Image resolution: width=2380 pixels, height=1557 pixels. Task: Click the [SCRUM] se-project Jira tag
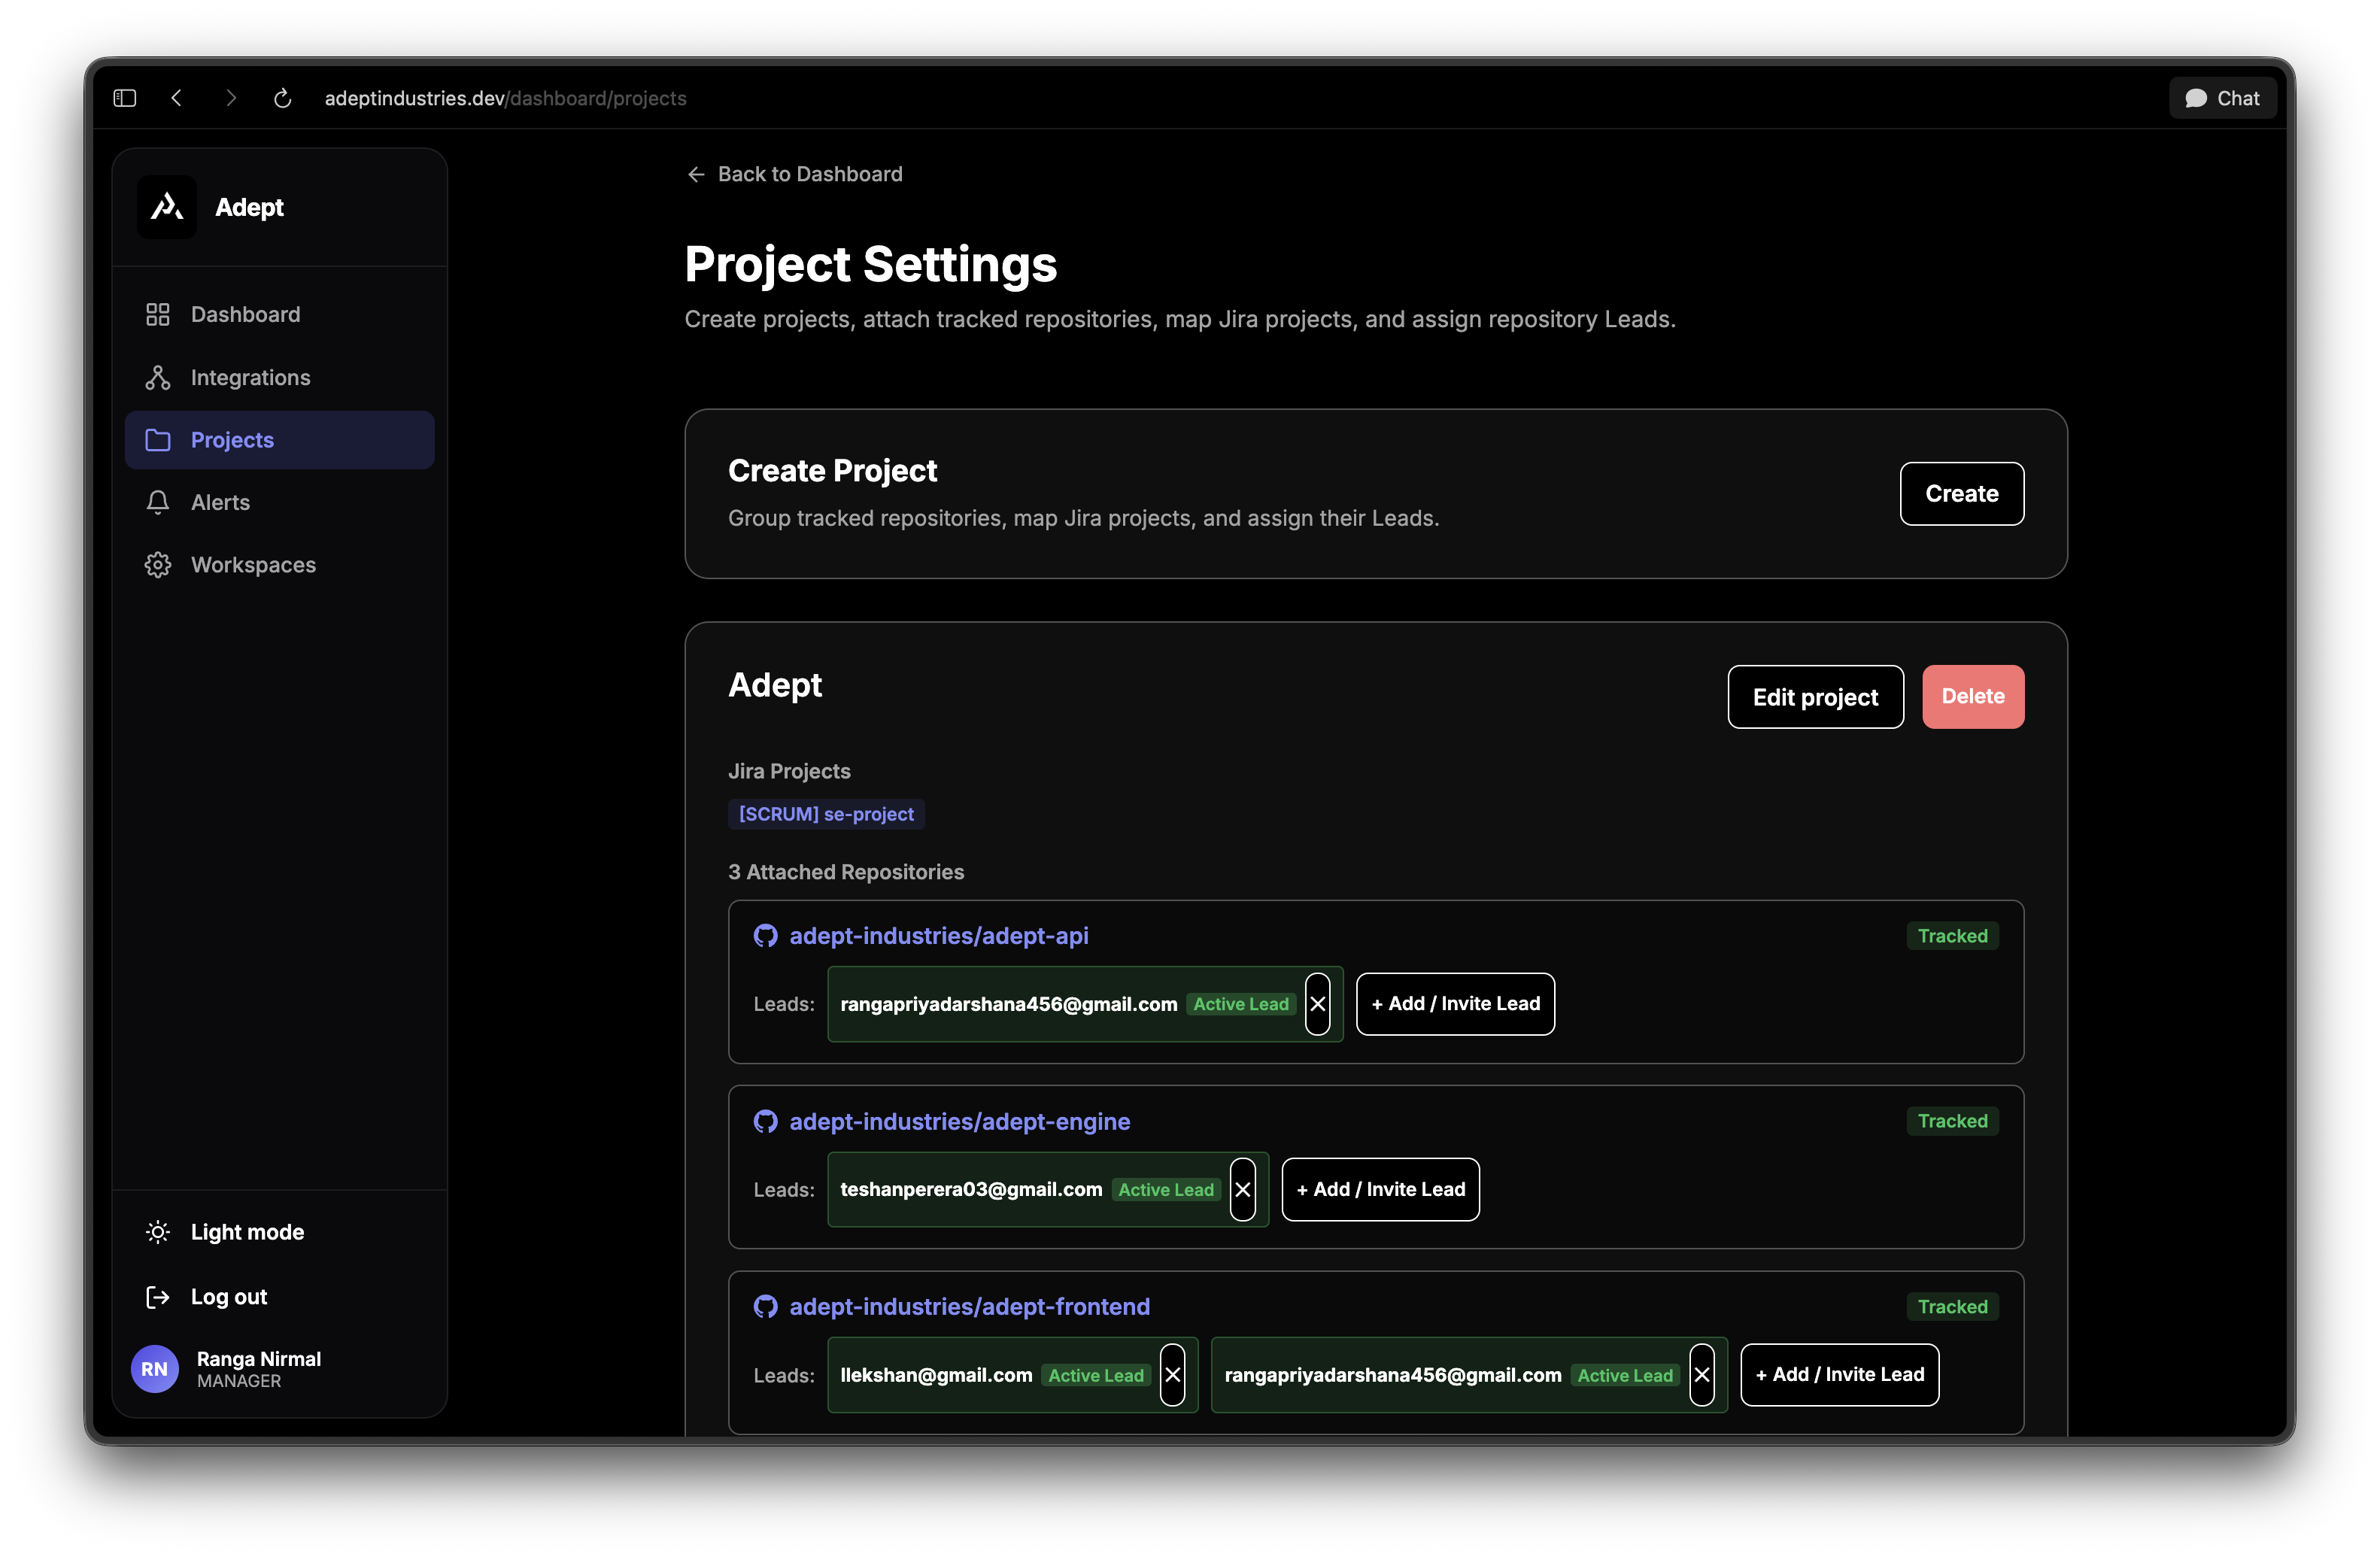(826, 814)
